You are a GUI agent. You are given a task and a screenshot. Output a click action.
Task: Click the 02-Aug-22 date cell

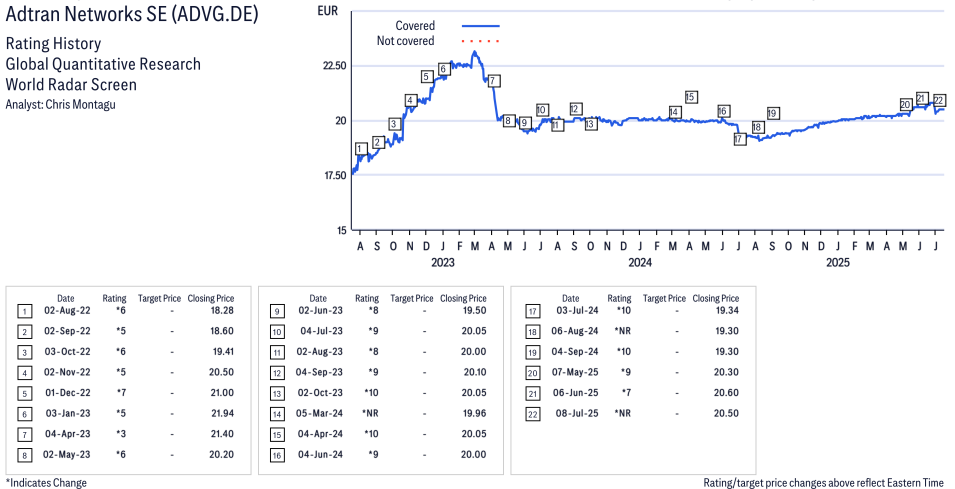pyautogui.click(x=66, y=311)
